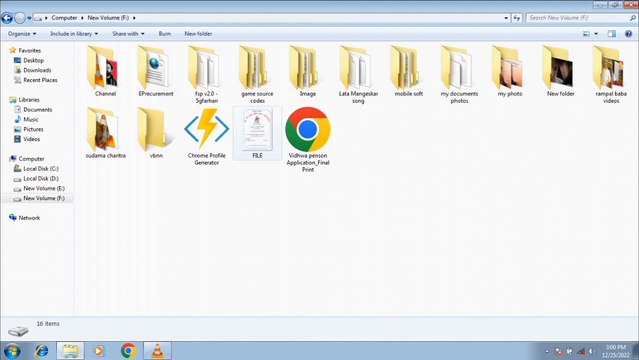639x360 pixels.
Task: Refresh the current folder view
Action: coord(516,18)
